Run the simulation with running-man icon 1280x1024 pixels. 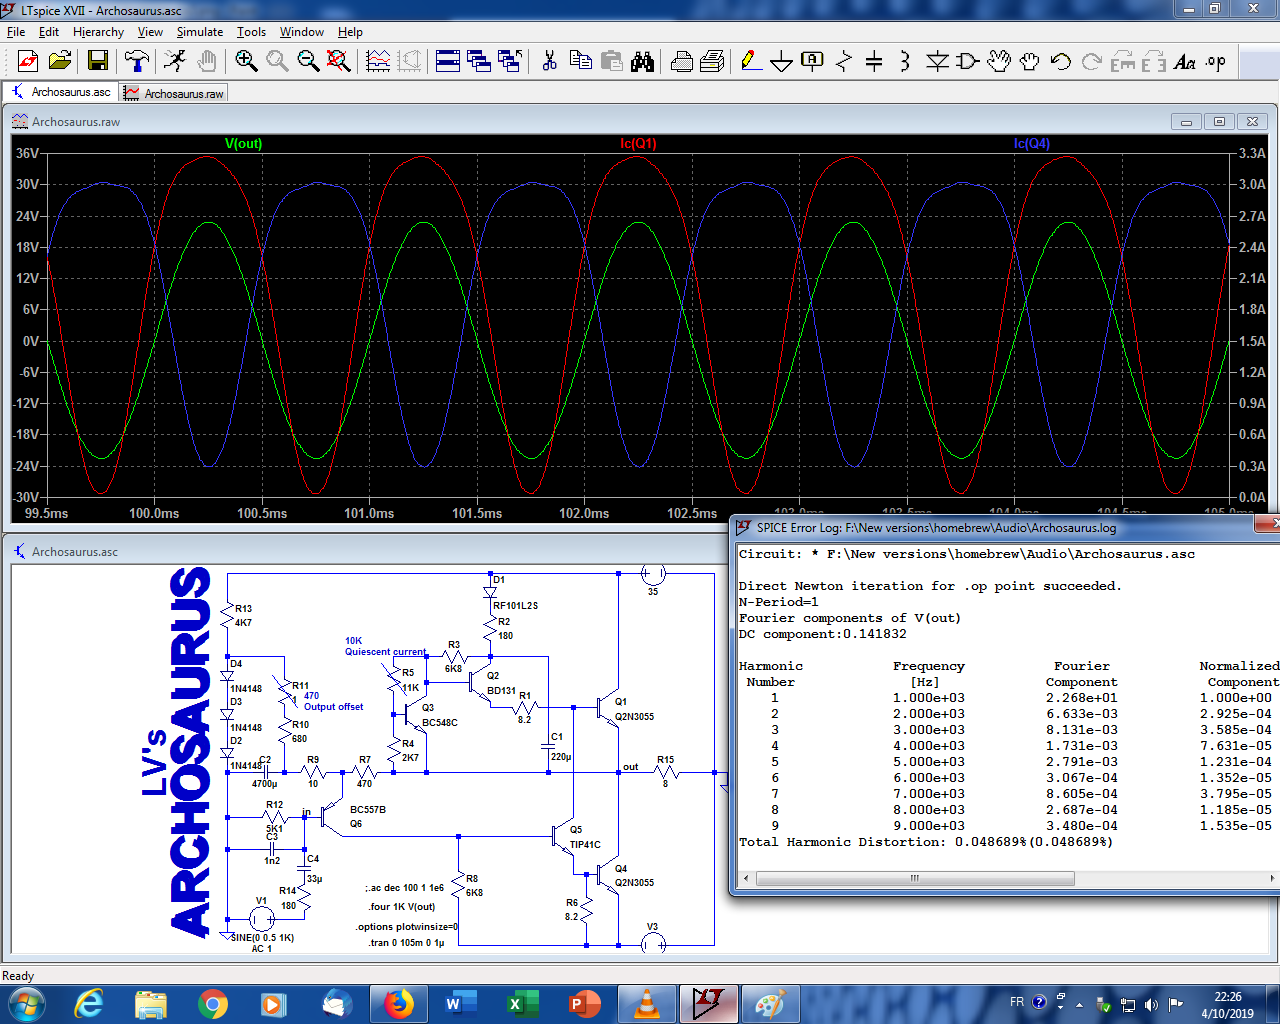(175, 62)
